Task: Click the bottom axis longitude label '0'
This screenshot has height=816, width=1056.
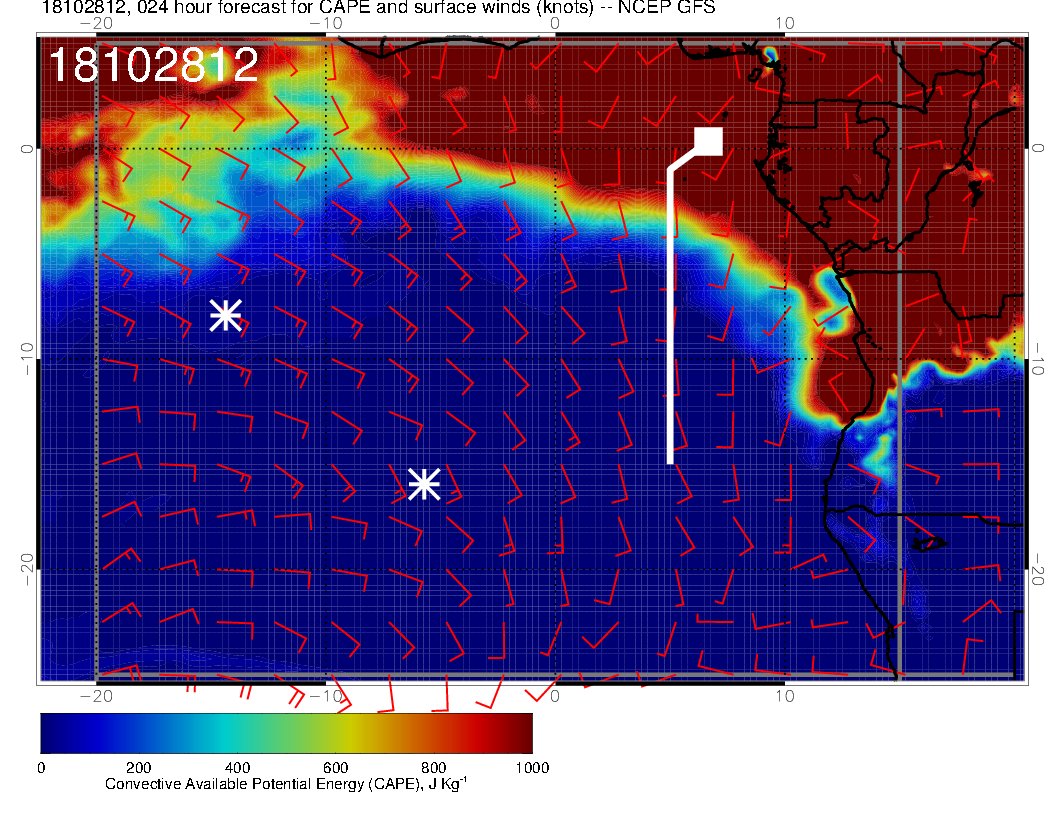Action: click(x=555, y=696)
